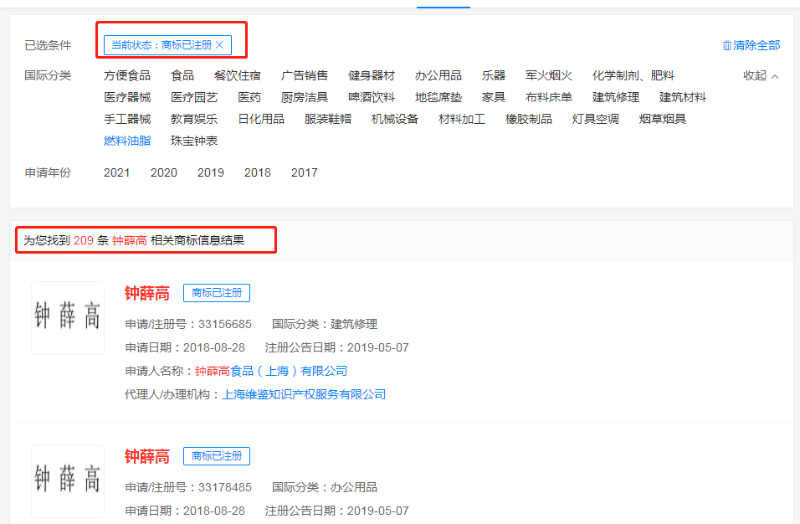Select the 餐饮住宿 category
This screenshot has width=800, height=524.
237,76
